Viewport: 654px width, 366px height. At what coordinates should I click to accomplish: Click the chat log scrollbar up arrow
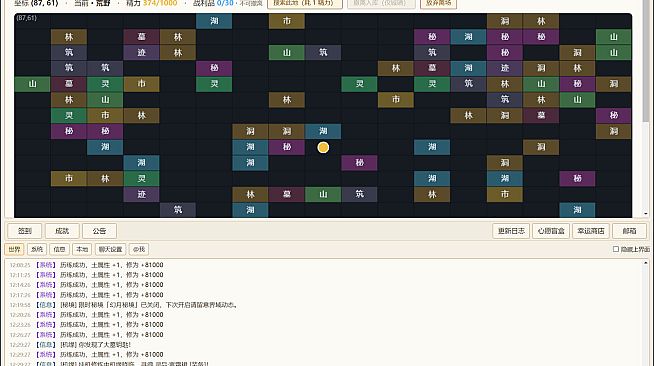coord(645,263)
